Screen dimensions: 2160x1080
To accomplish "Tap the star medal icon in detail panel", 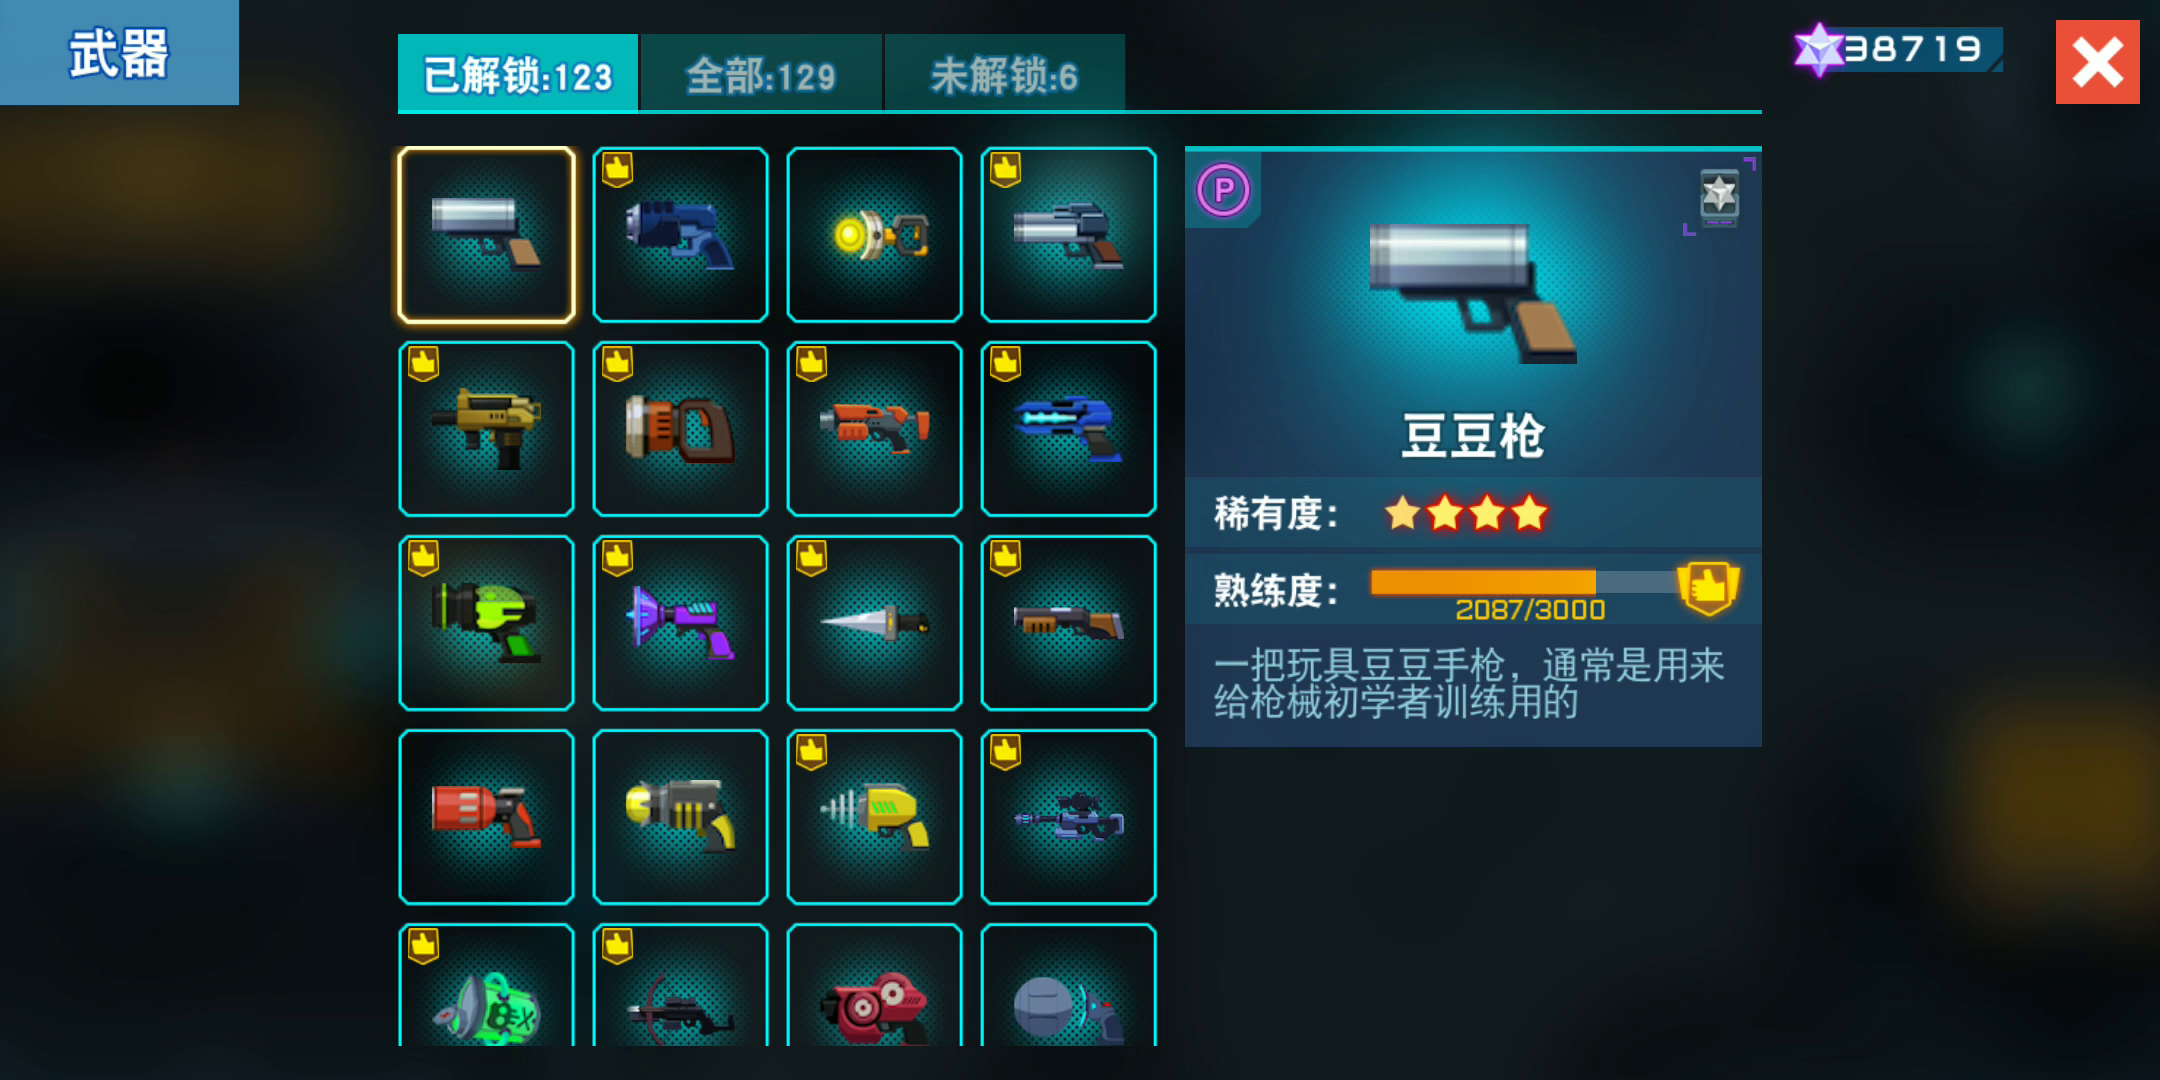I will point(1719,195).
